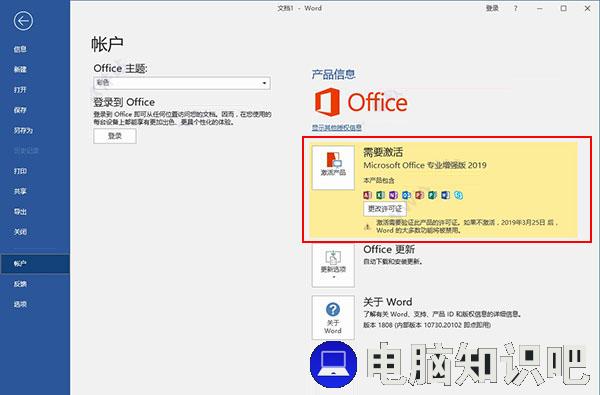Choose 打开 from the backstage menu

(x=20, y=90)
